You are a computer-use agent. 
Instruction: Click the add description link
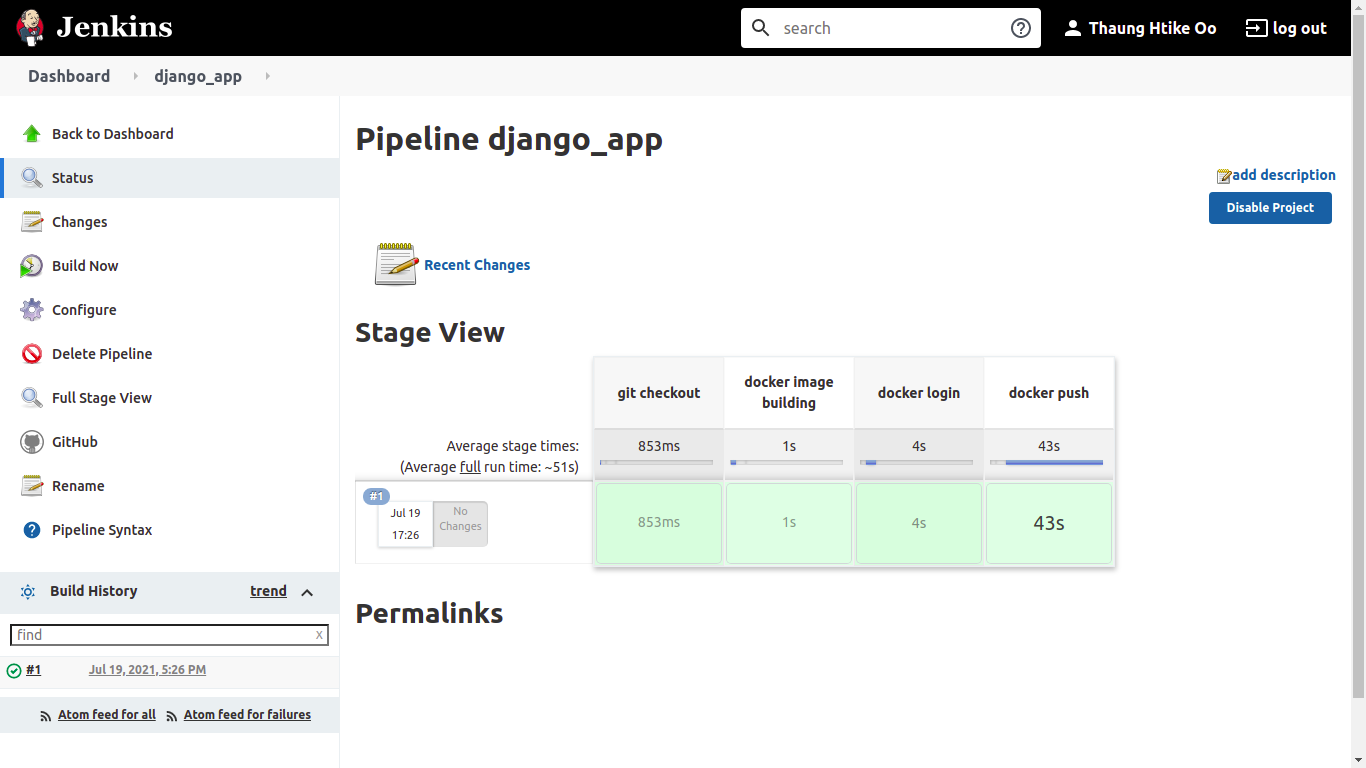(x=1284, y=175)
